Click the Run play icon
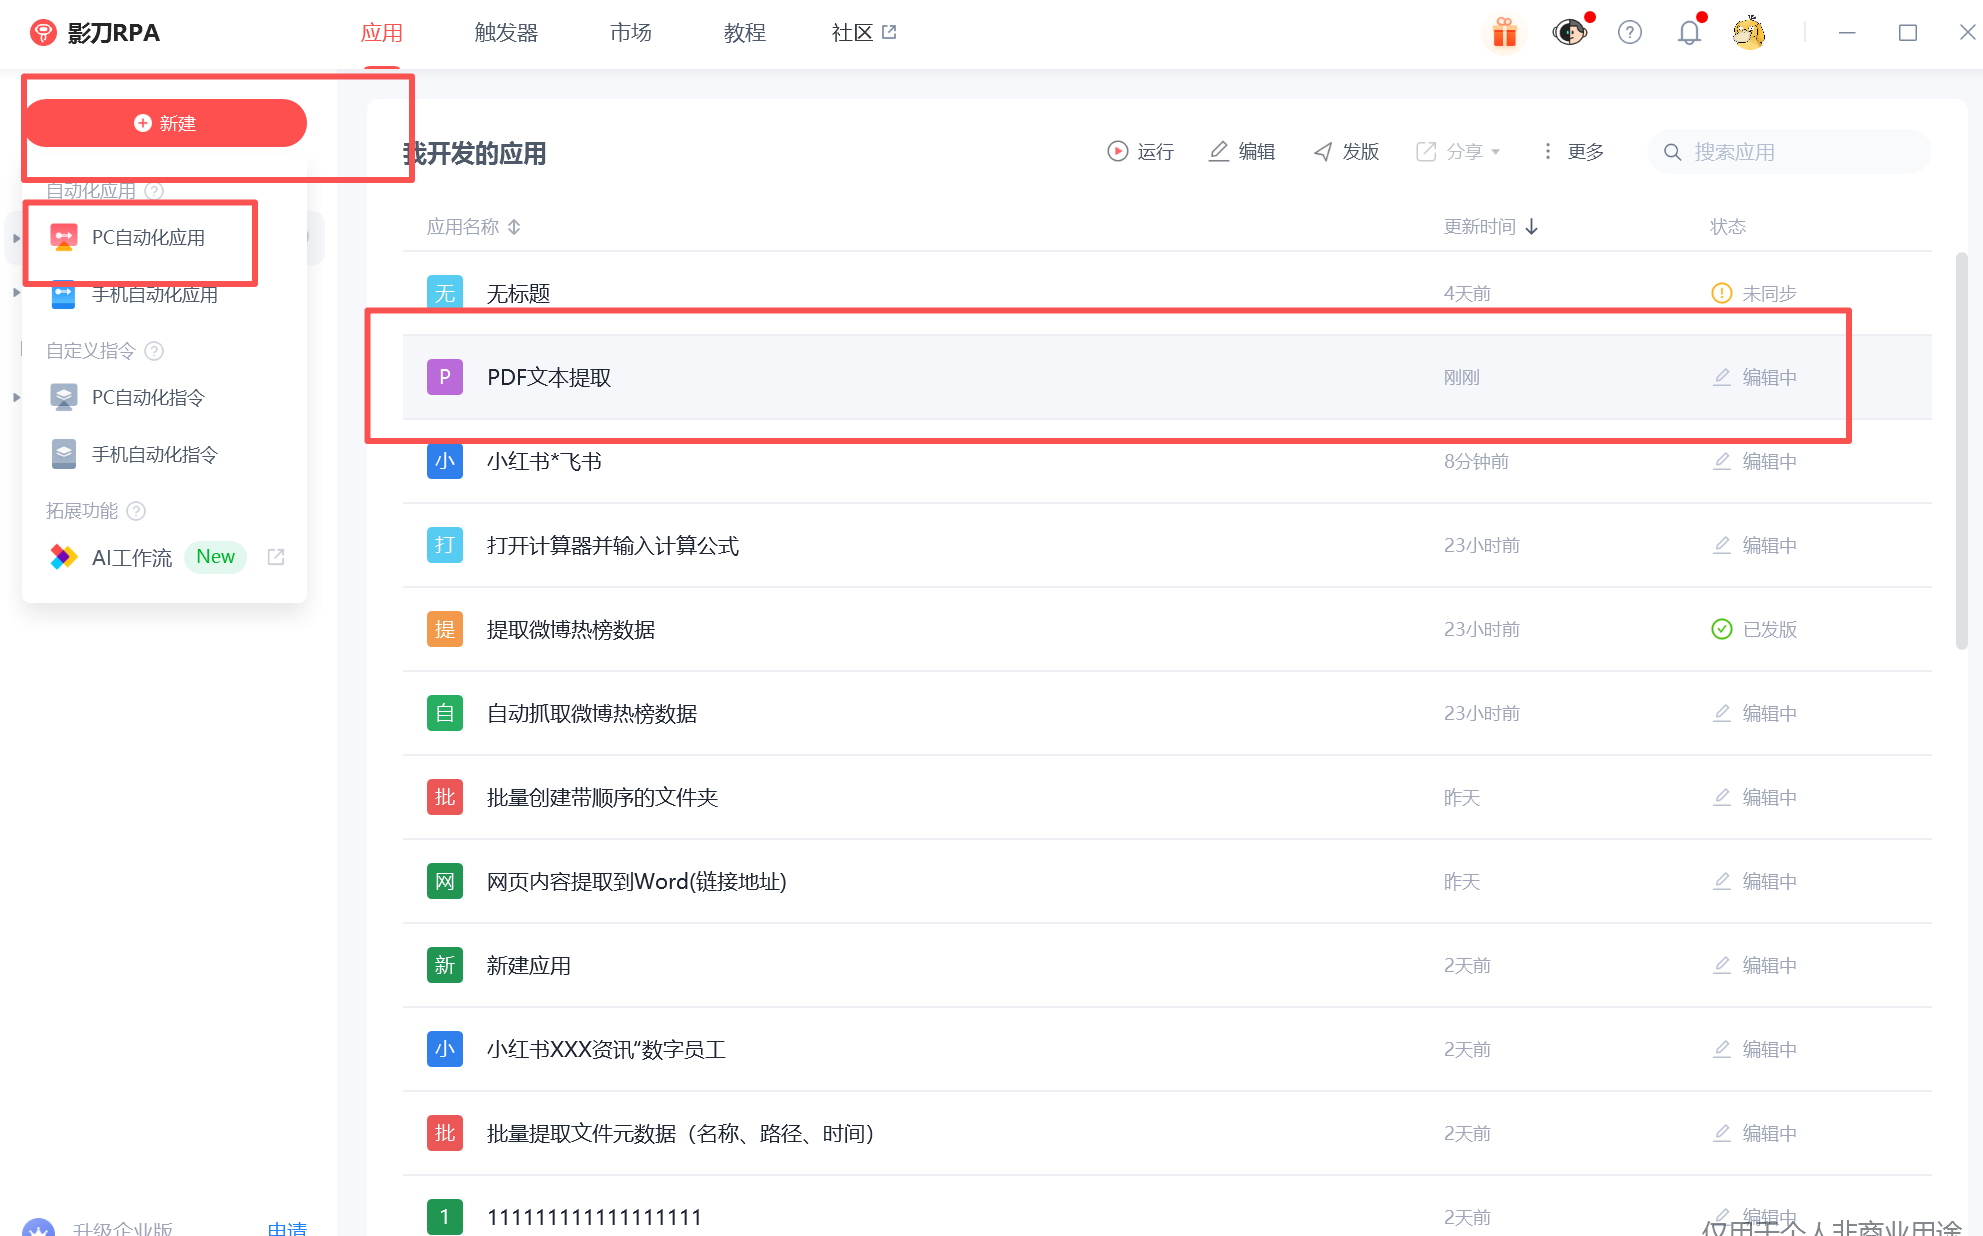This screenshot has height=1236, width=1983. tap(1117, 151)
